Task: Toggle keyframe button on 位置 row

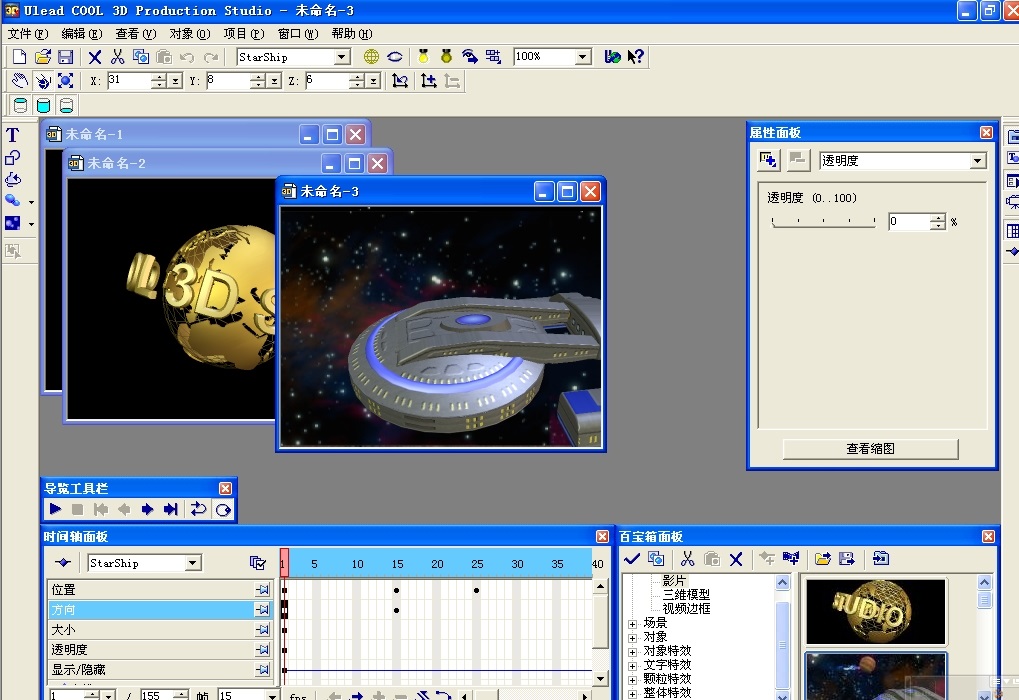Action: 262,590
